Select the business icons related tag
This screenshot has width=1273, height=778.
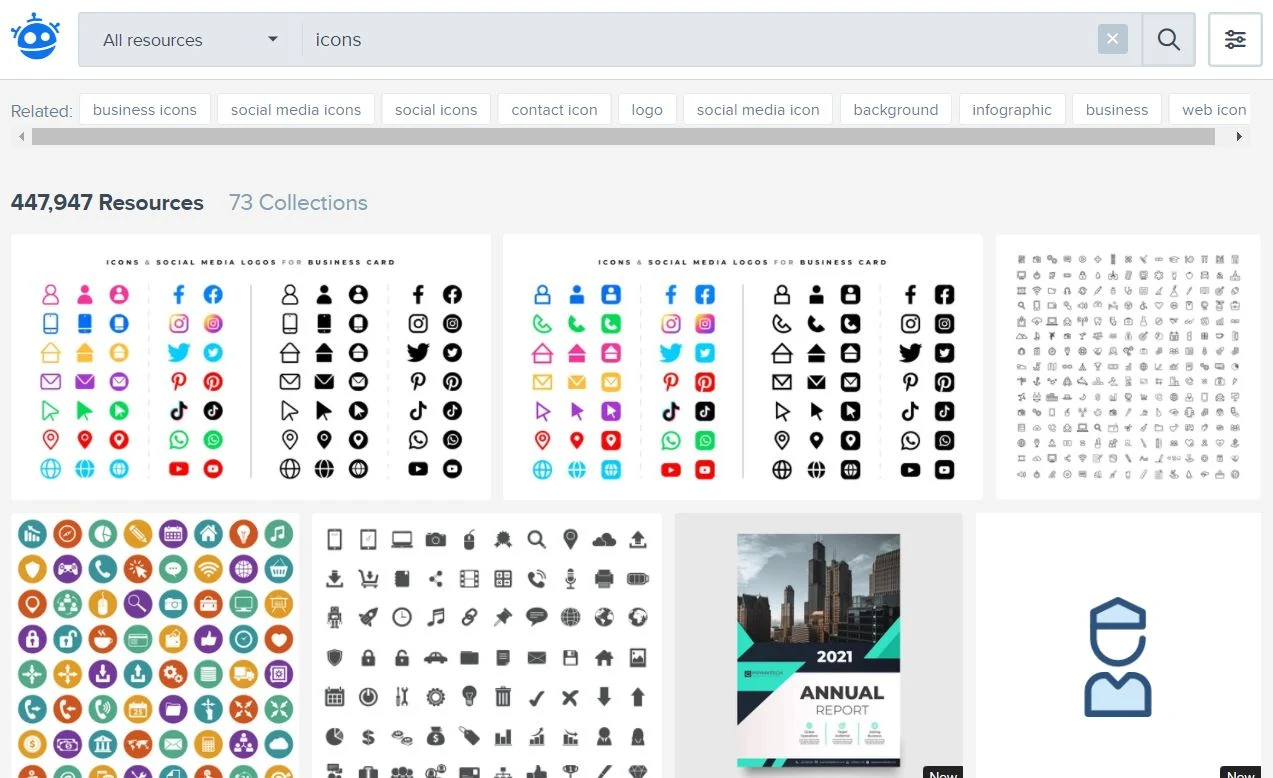pyautogui.click(x=145, y=110)
